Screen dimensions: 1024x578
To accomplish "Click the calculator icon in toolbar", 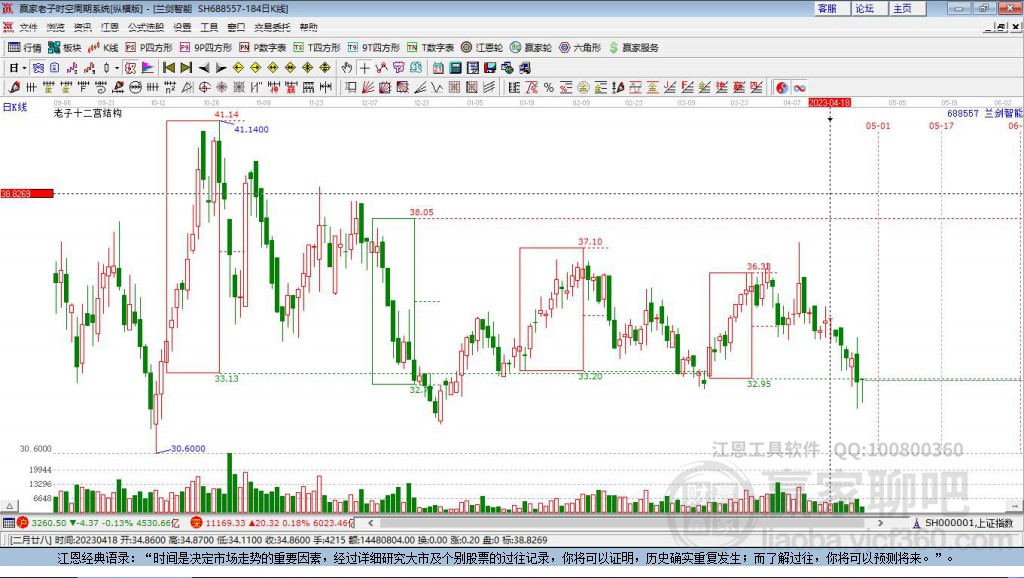I will tap(455, 68).
